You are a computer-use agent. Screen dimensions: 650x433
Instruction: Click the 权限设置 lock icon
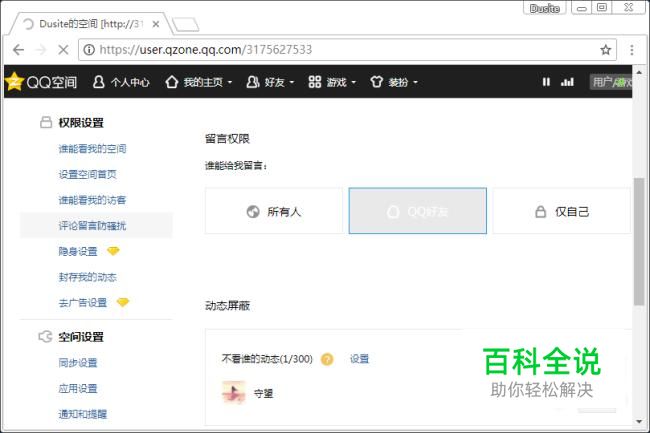(46, 122)
